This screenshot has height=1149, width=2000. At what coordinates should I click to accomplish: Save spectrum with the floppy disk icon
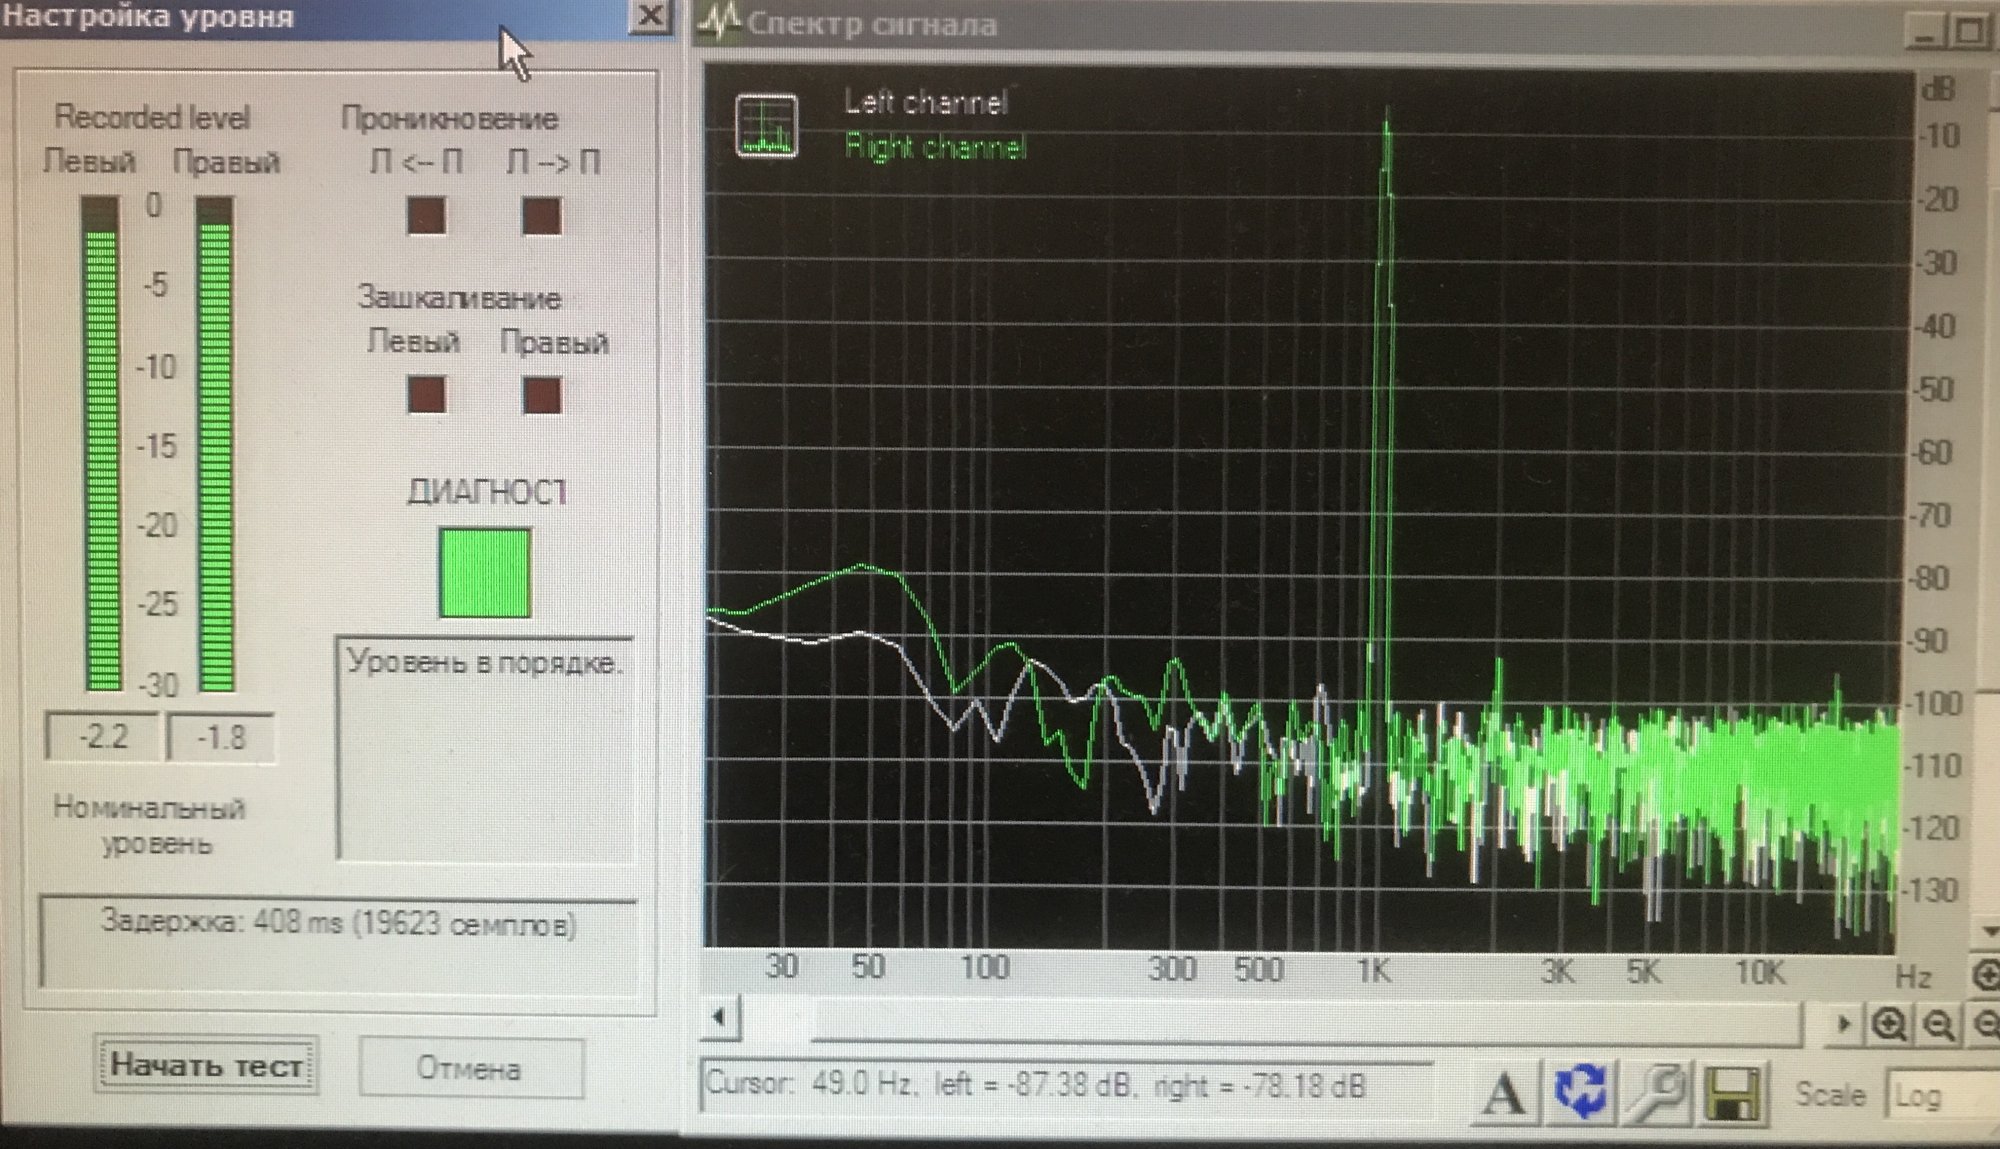(x=1732, y=1092)
